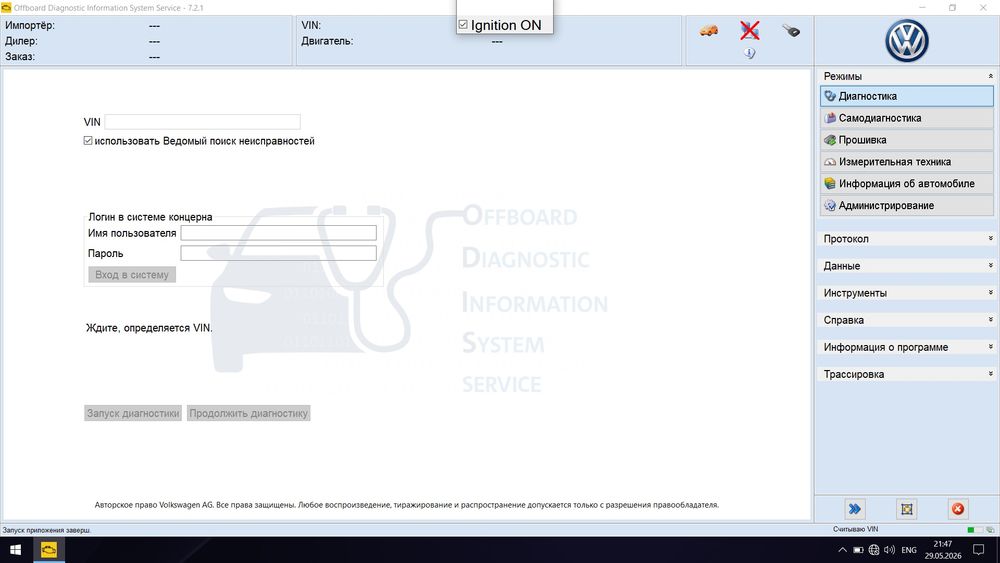Click the speaker volume tray icon
Image resolution: width=1000 pixels, height=563 pixels.
pos(890,550)
